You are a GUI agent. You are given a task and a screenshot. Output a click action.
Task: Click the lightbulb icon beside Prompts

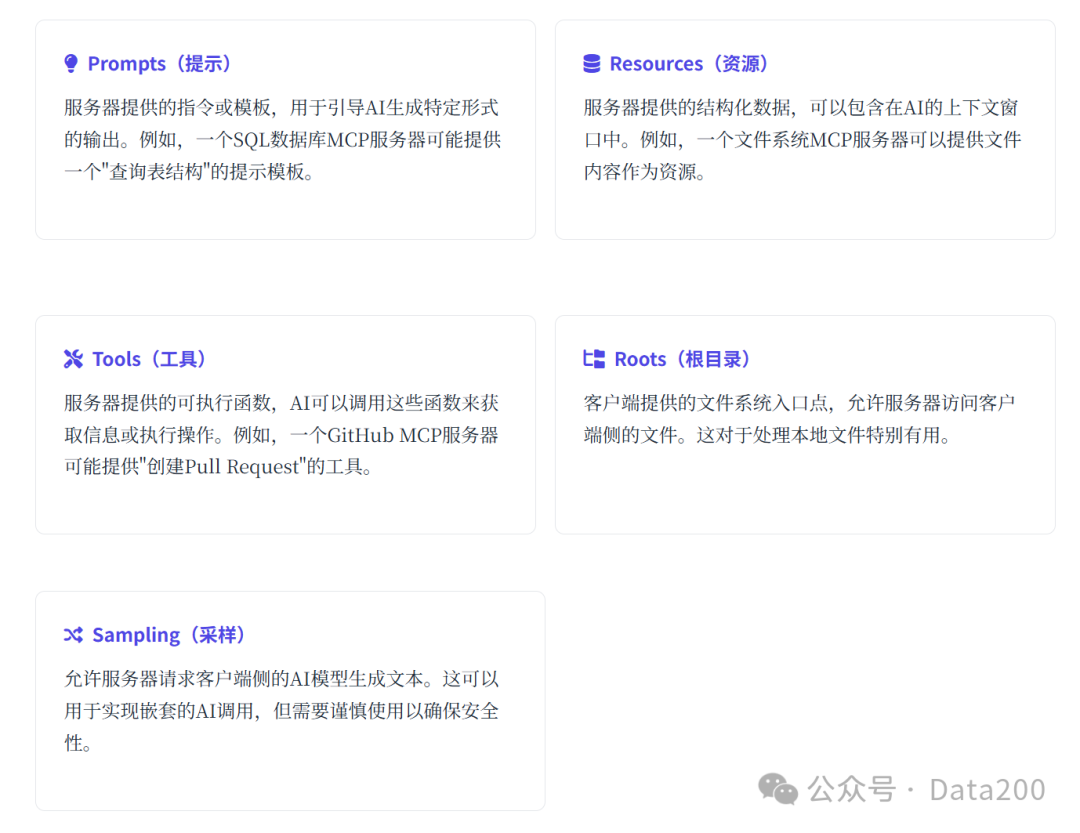[70, 62]
